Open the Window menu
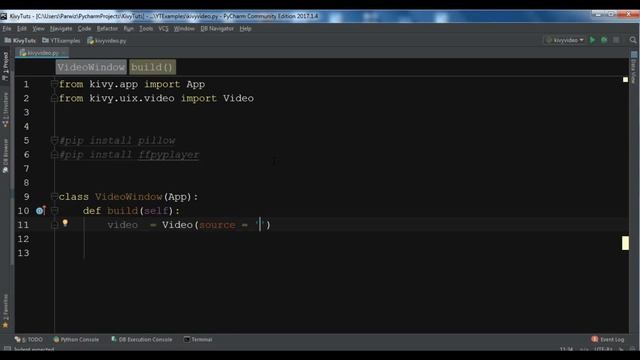 coord(184,29)
